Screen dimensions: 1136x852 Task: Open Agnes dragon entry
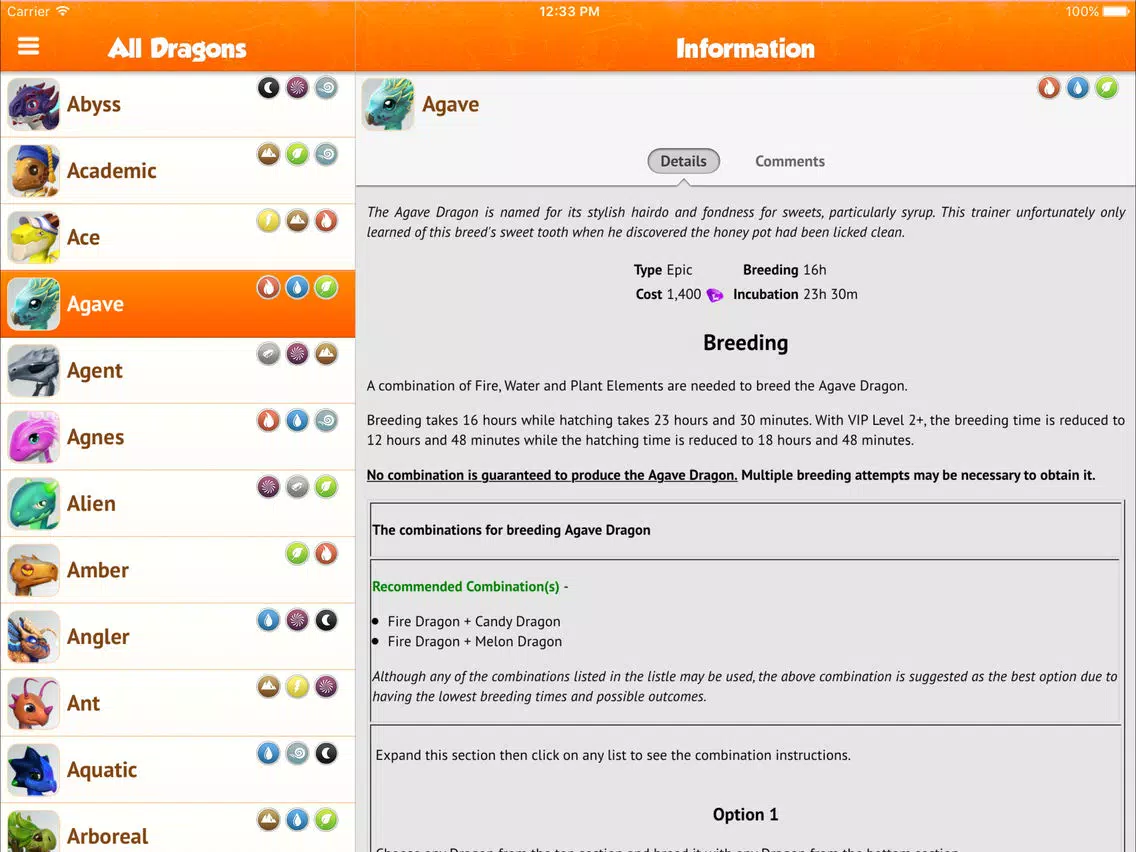pyautogui.click(x=178, y=438)
